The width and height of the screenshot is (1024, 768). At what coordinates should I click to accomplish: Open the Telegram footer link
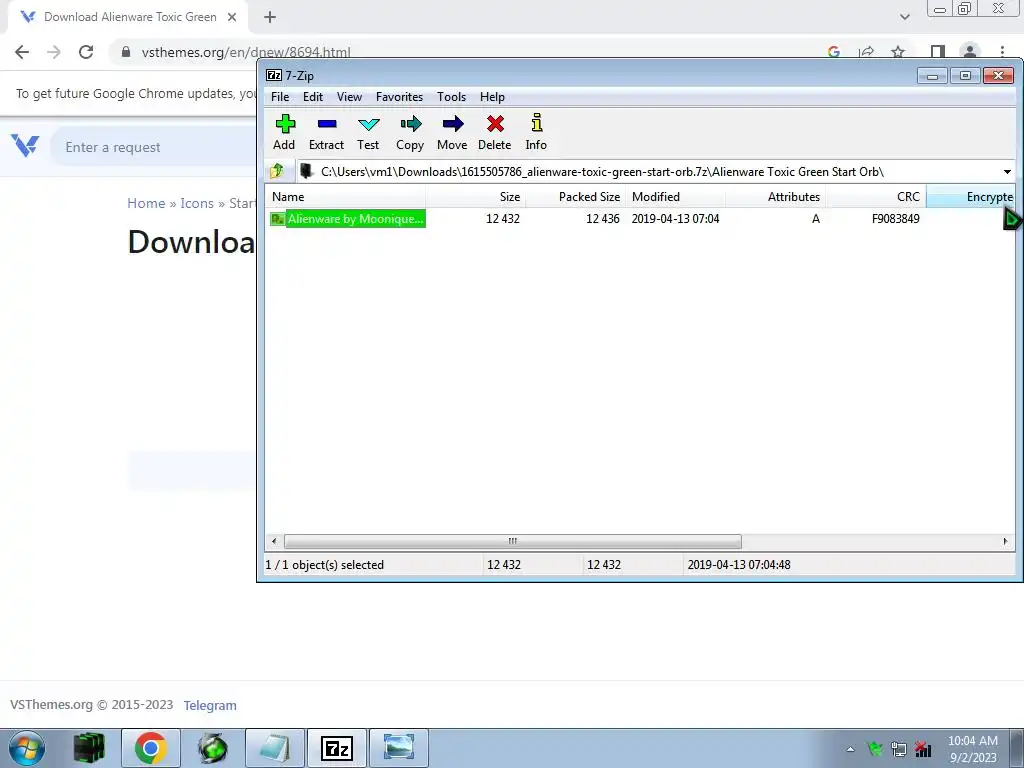click(x=210, y=705)
